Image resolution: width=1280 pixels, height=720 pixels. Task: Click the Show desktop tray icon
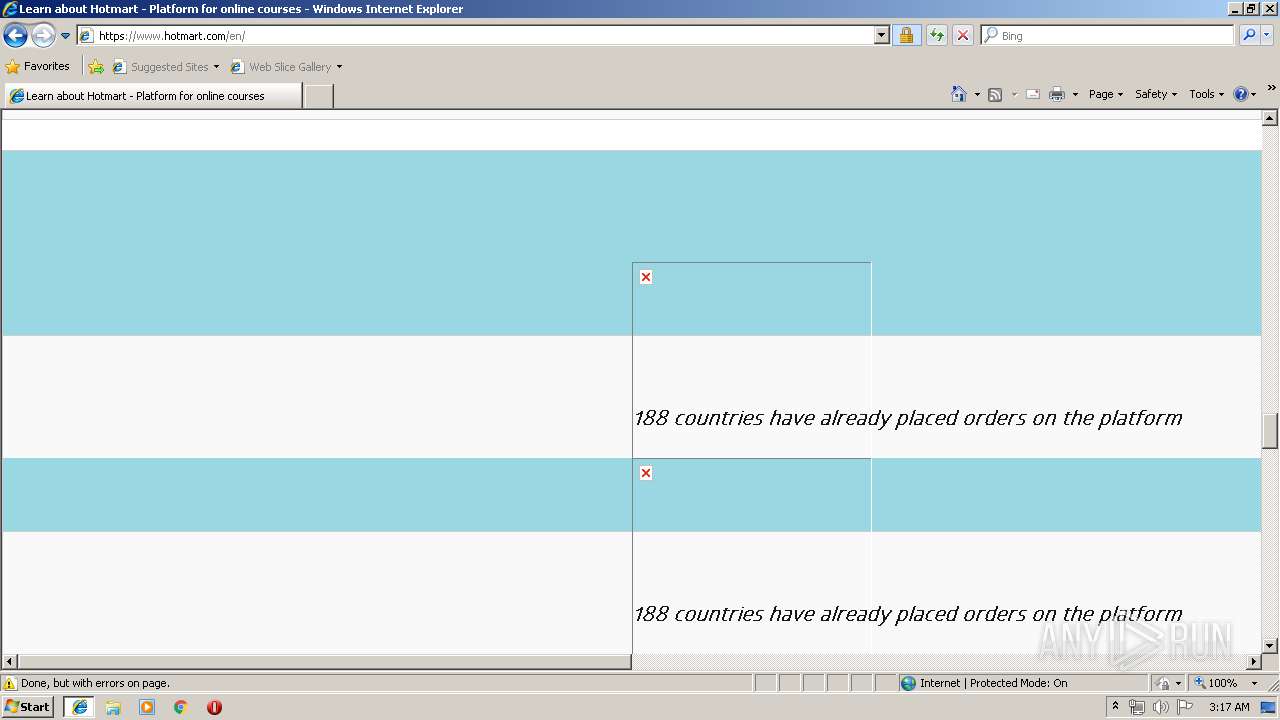pyautogui.click(x=1269, y=707)
